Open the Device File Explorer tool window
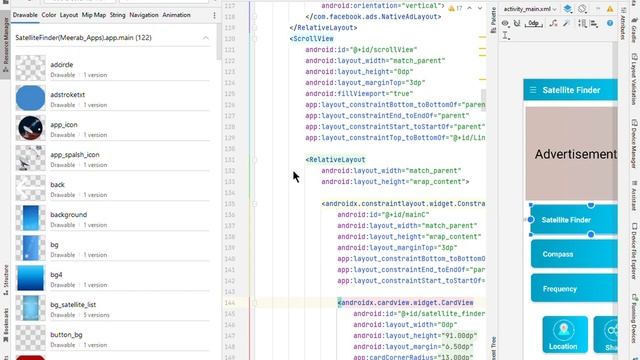The height and width of the screenshot is (360, 640). (x=634, y=251)
